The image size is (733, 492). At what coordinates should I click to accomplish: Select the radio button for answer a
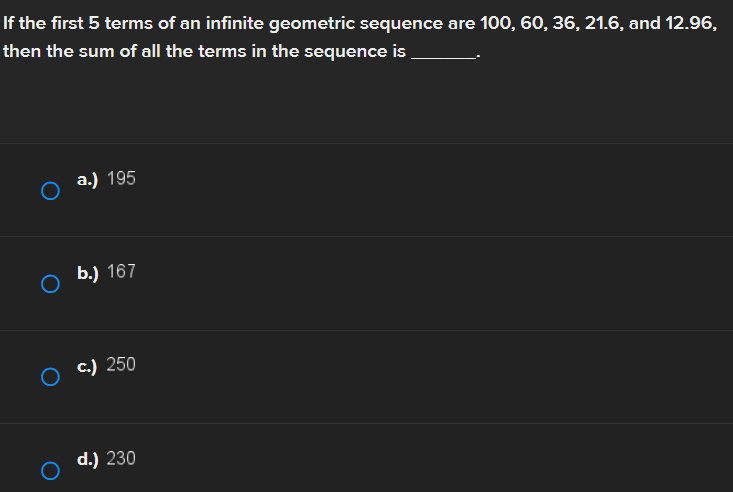click(46, 191)
